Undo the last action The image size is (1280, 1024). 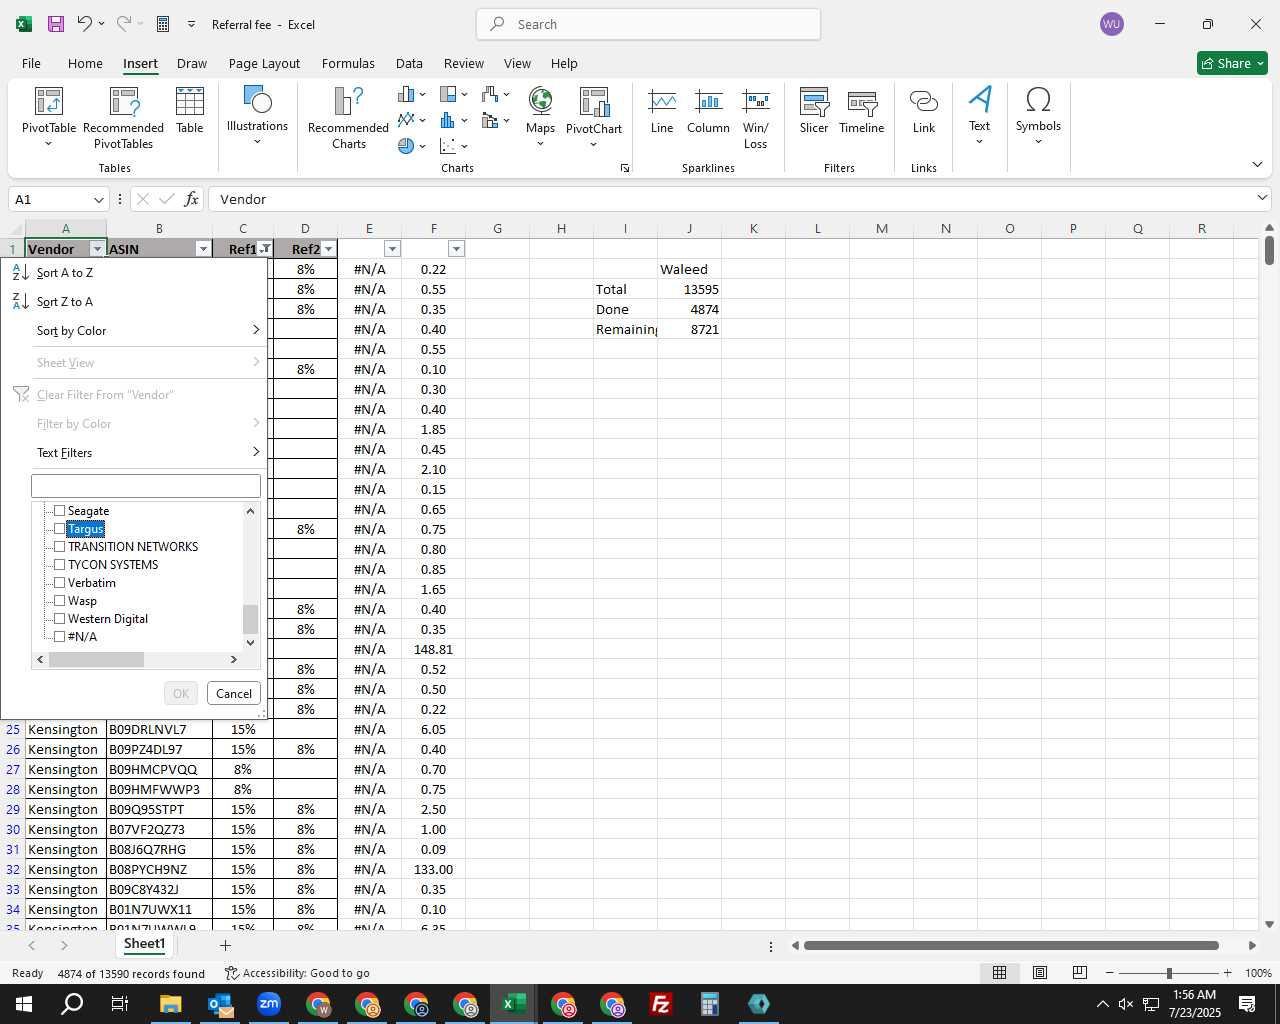[x=85, y=24]
